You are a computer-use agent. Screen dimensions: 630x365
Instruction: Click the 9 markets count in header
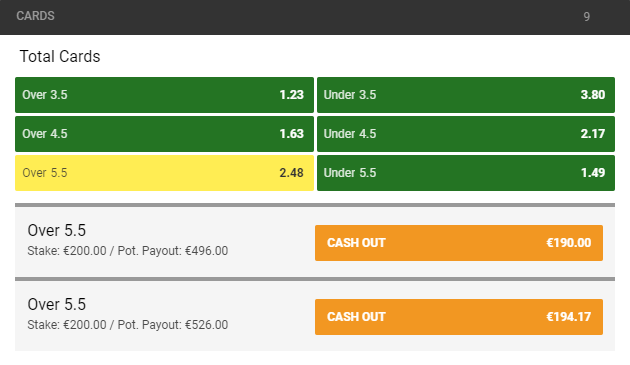(587, 16)
